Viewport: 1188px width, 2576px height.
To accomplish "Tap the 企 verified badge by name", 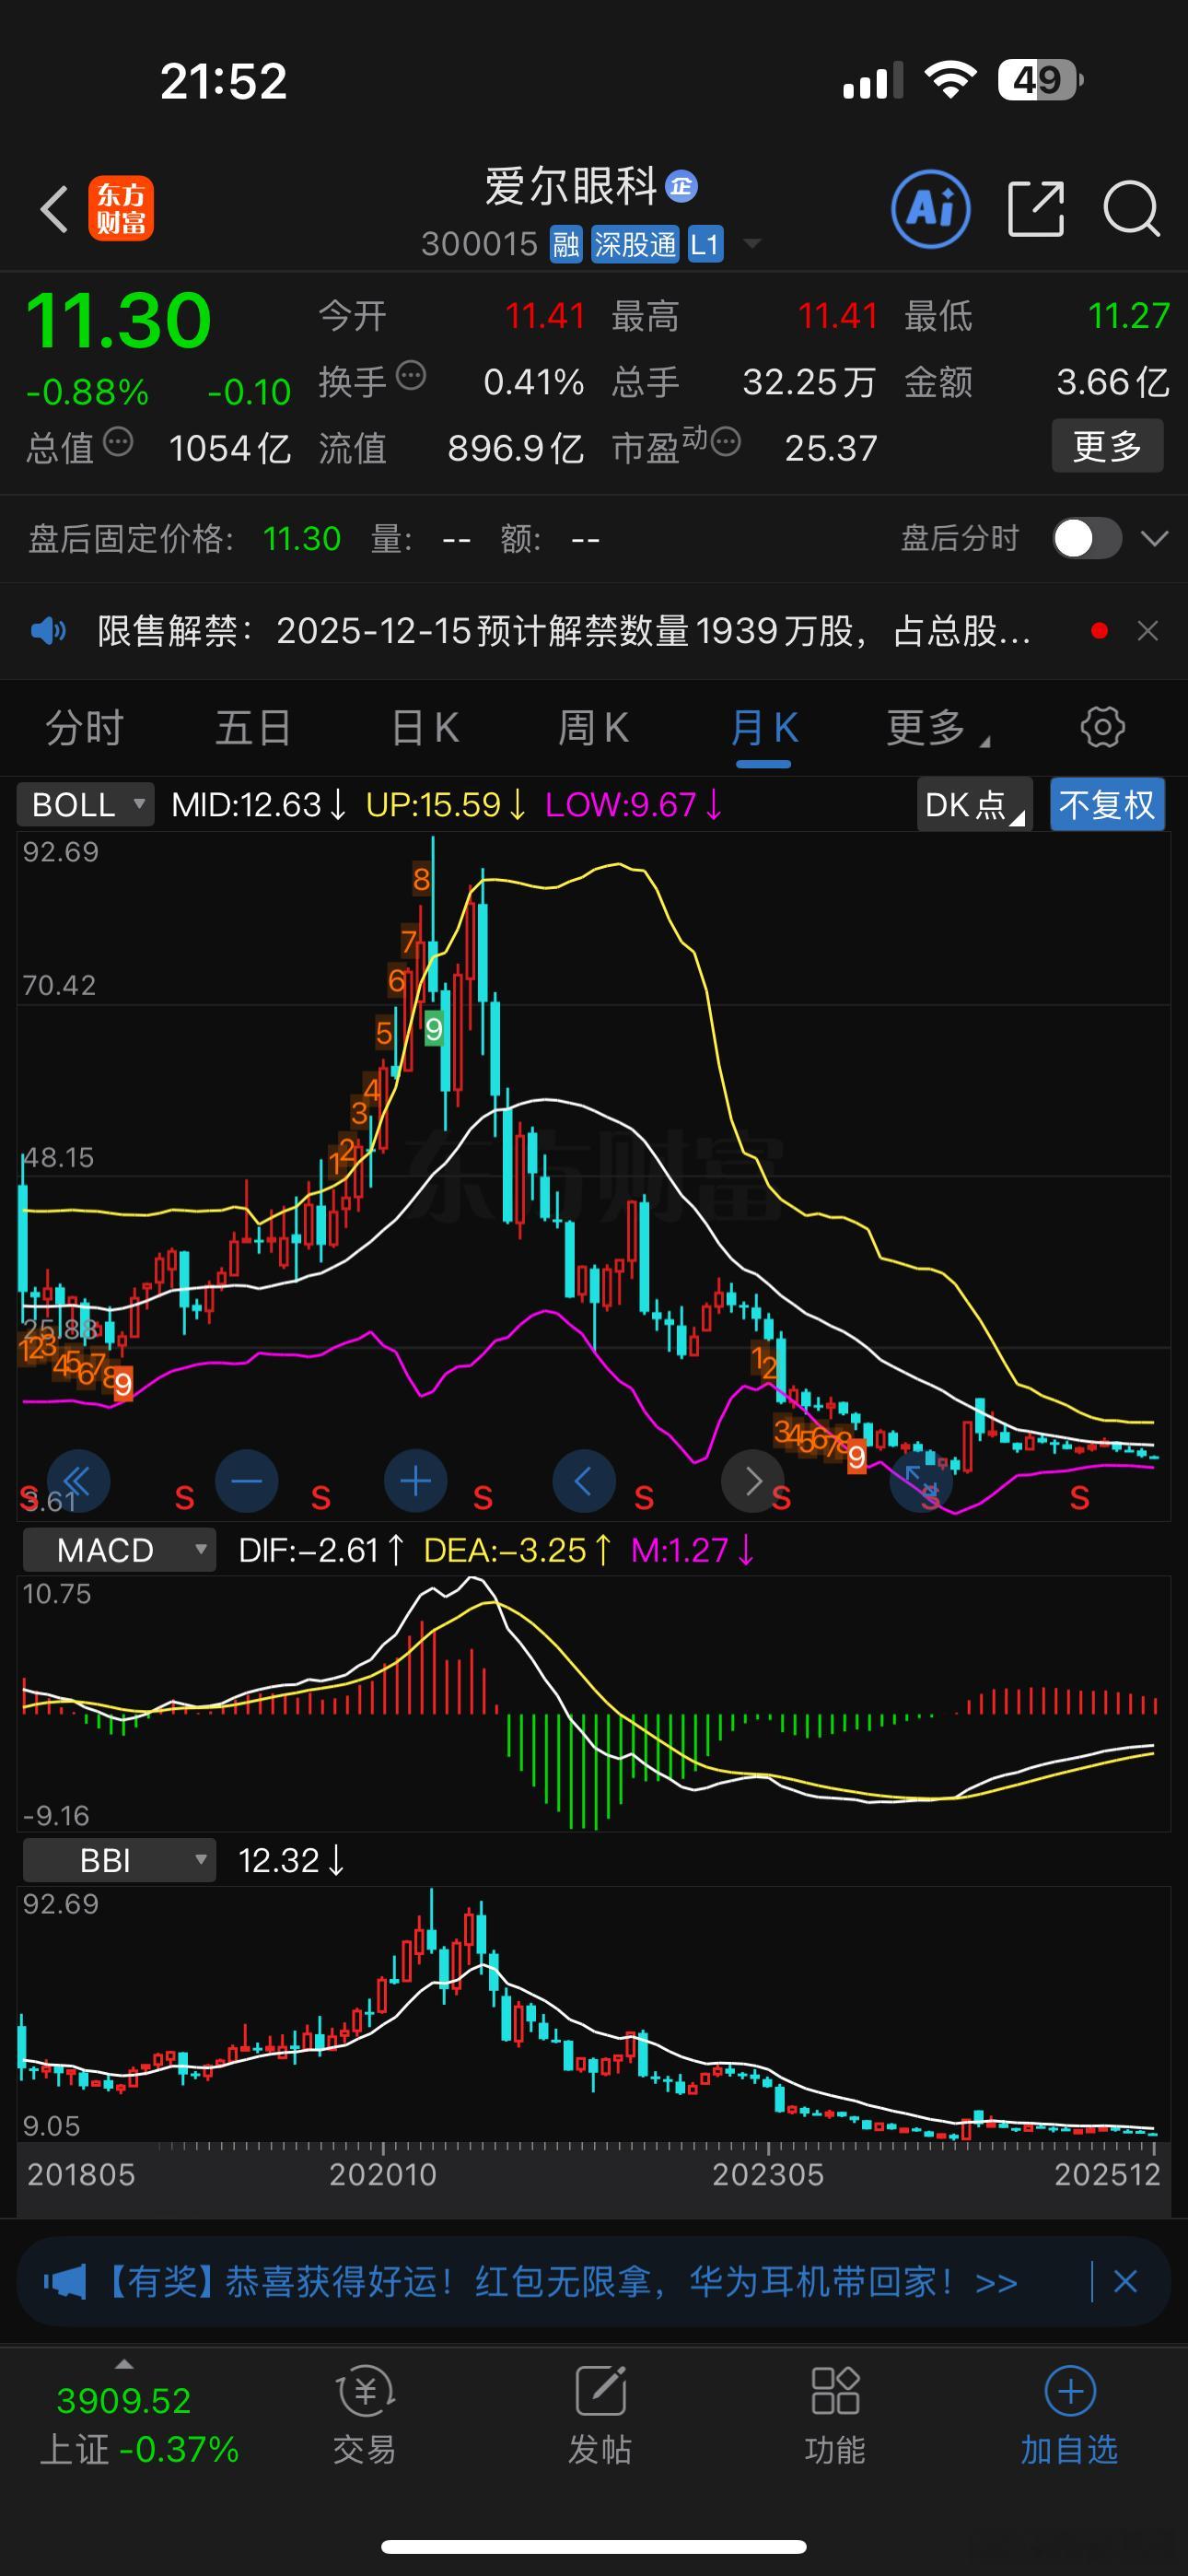I will (x=682, y=186).
